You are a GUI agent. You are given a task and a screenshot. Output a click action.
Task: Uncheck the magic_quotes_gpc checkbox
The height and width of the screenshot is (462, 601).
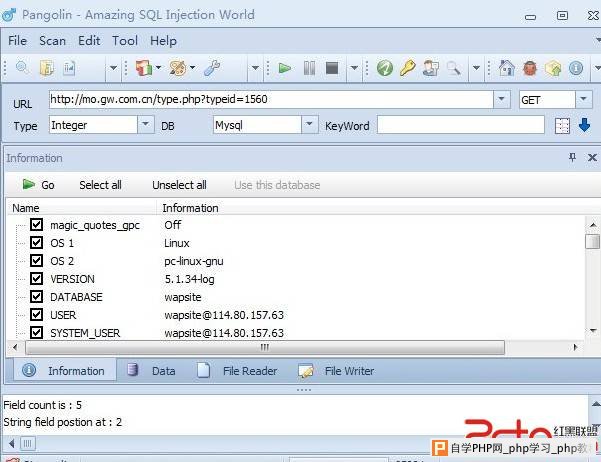pos(36,224)
